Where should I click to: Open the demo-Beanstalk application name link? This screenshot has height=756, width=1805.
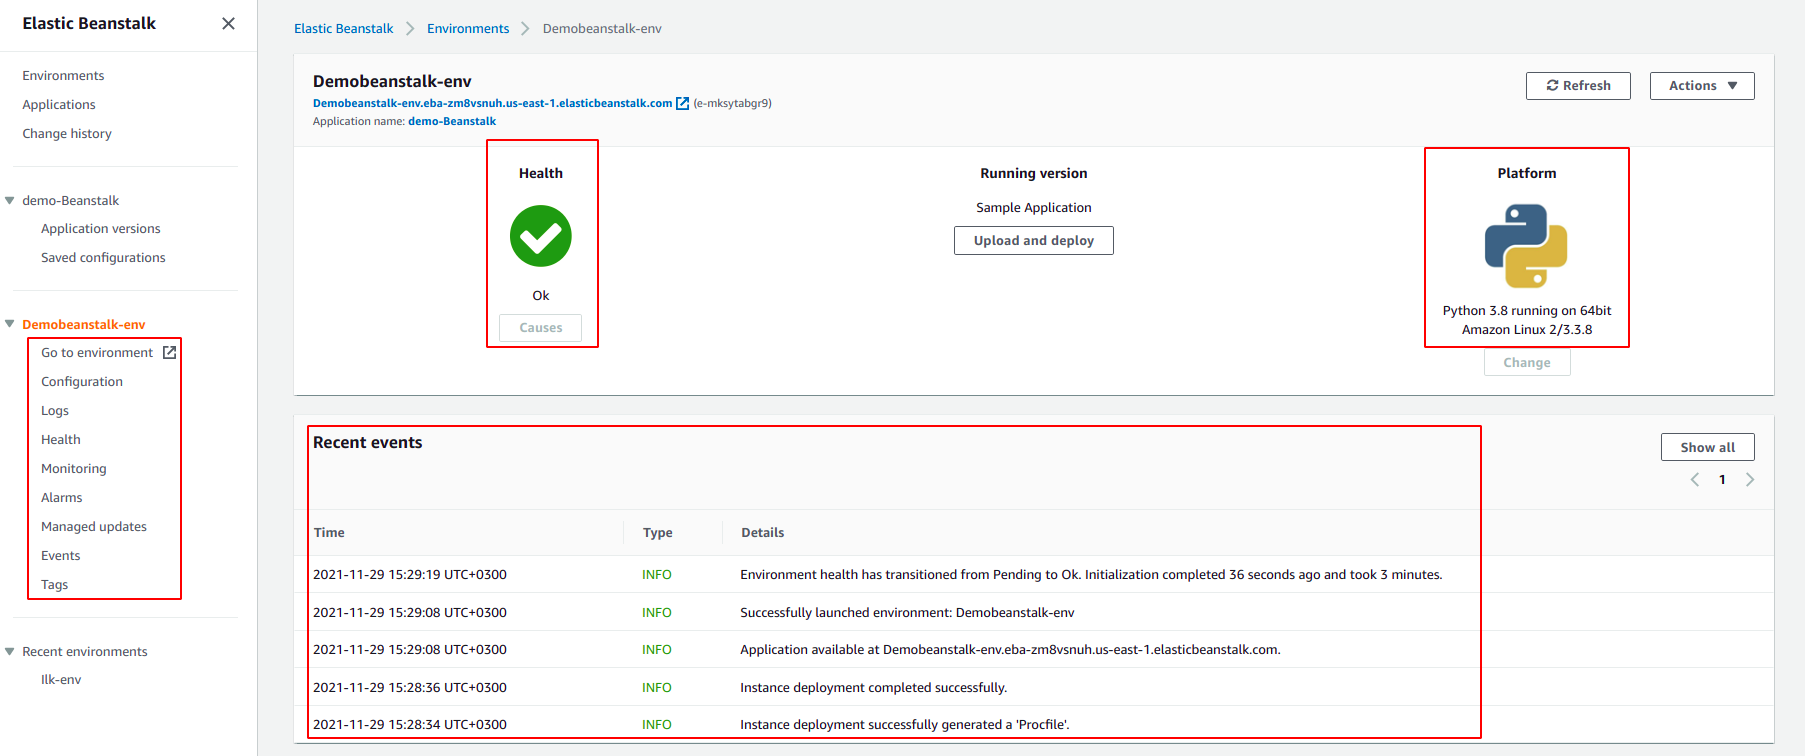(452, 121)
